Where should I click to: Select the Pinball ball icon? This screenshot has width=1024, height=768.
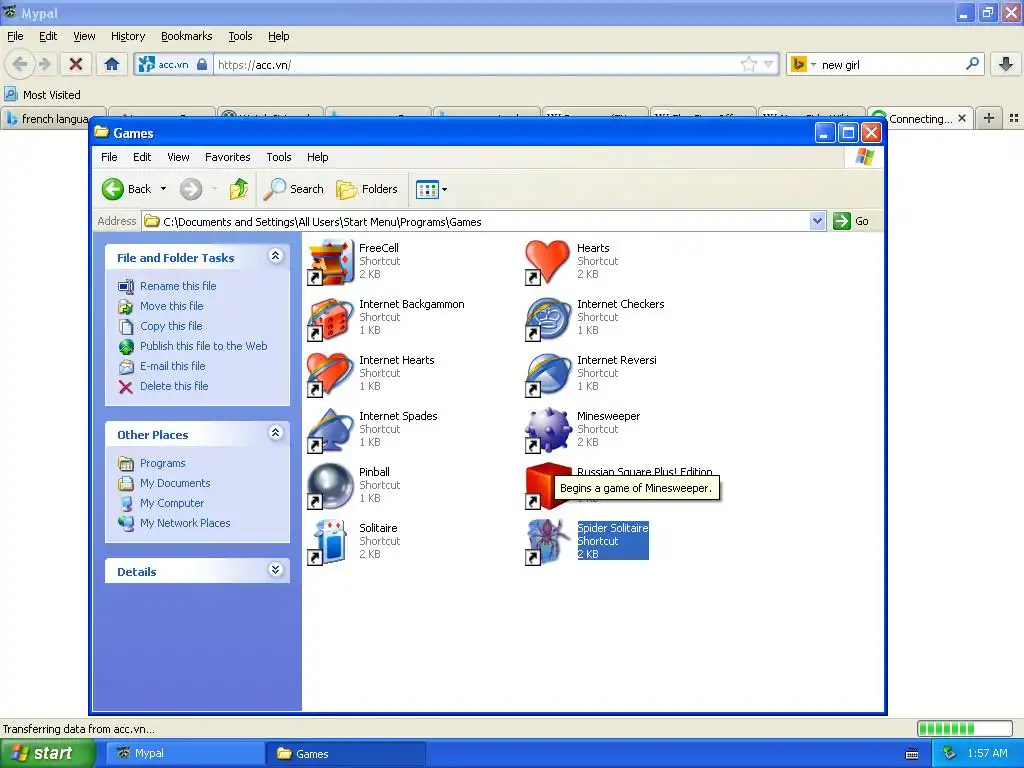tap(330, 487)
